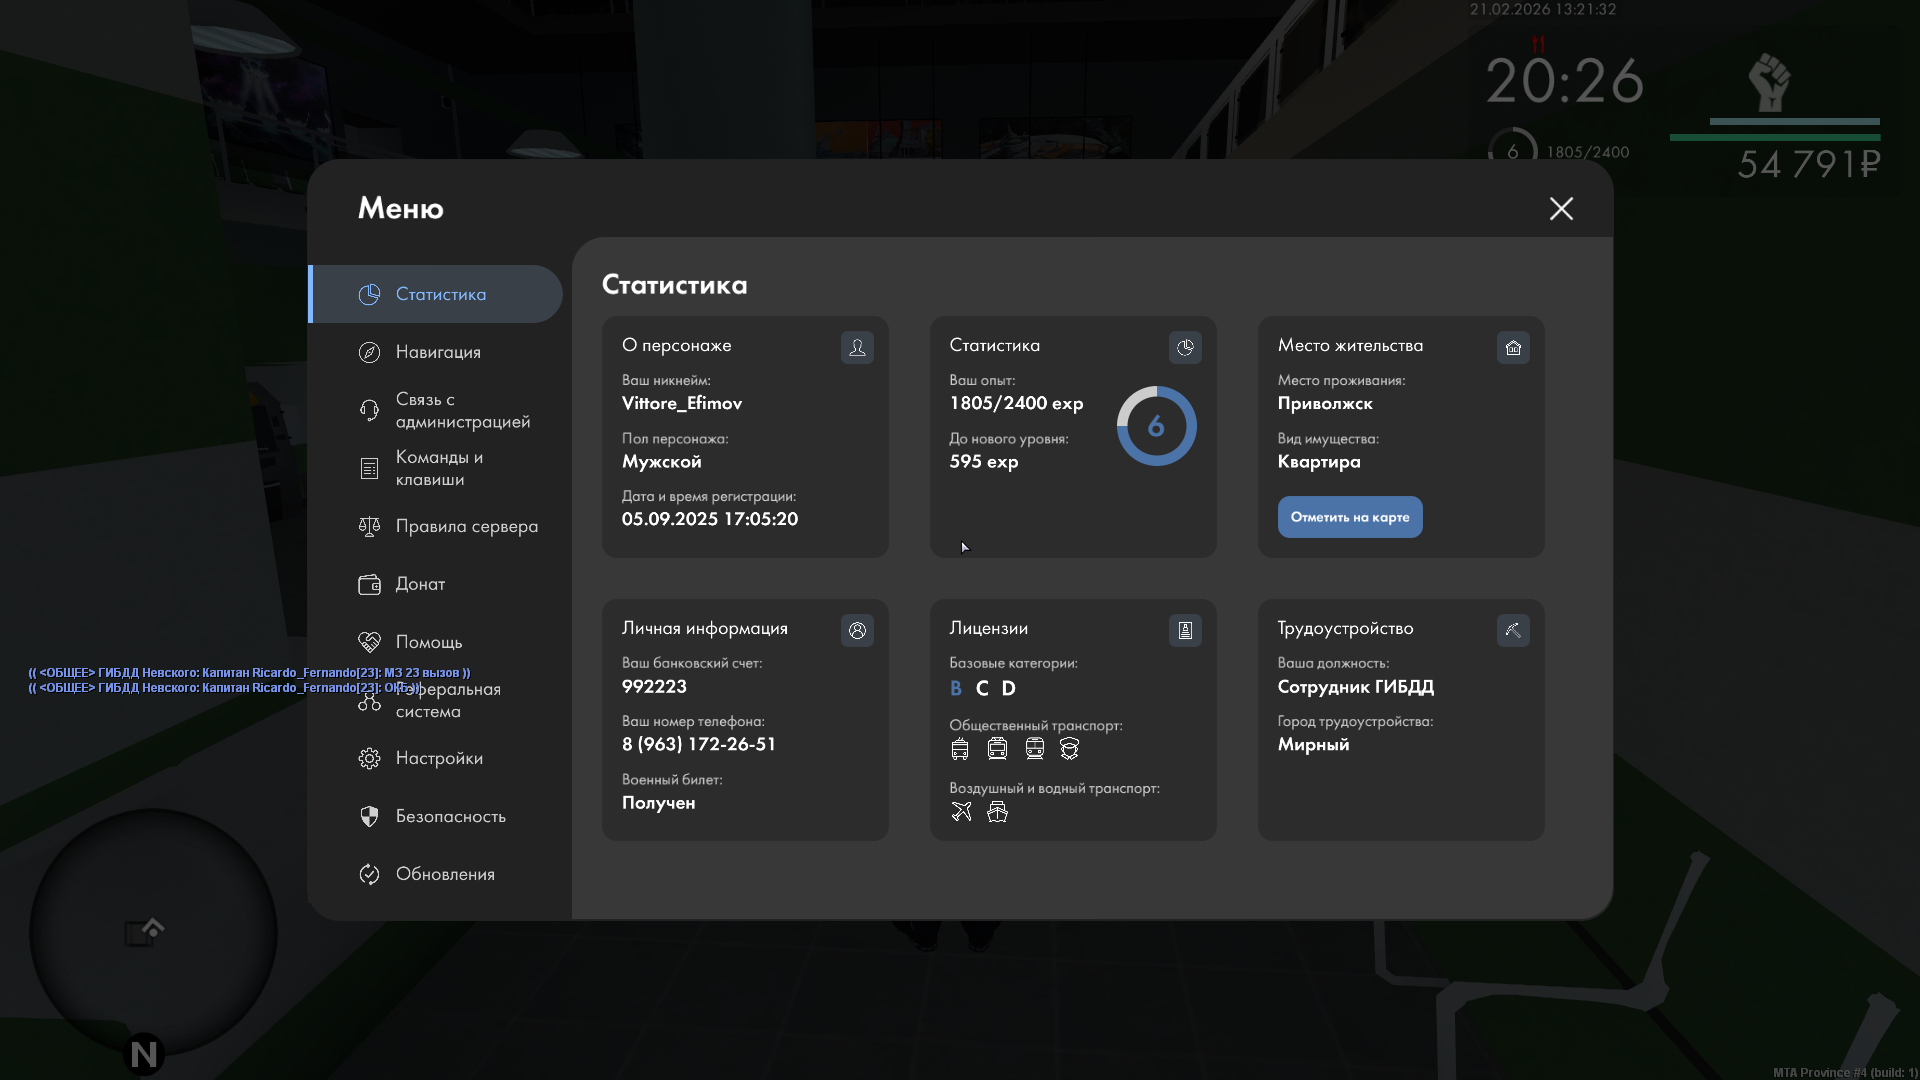This screenshot has height=1080, width=1920.
Task: Select license category B
Action: click(x=955, y=688)
